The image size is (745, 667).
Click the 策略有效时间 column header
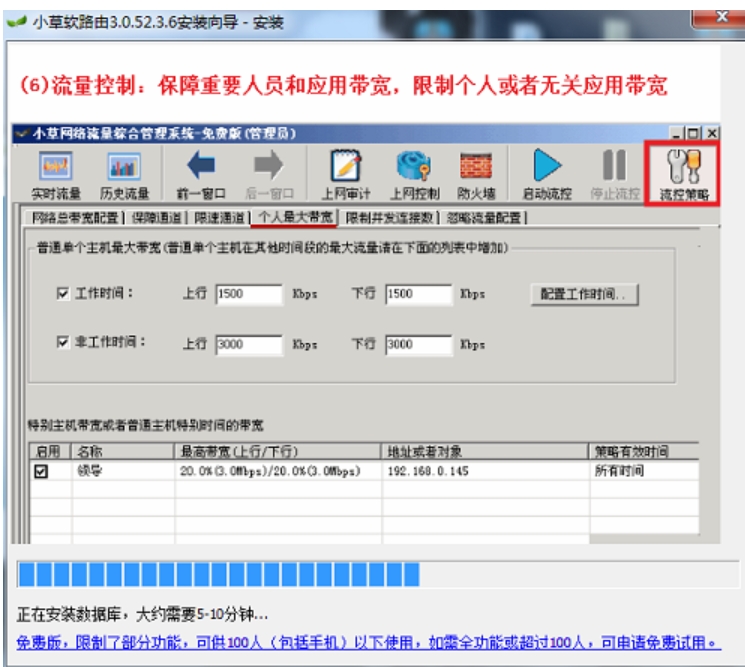[x=644, y=451]
